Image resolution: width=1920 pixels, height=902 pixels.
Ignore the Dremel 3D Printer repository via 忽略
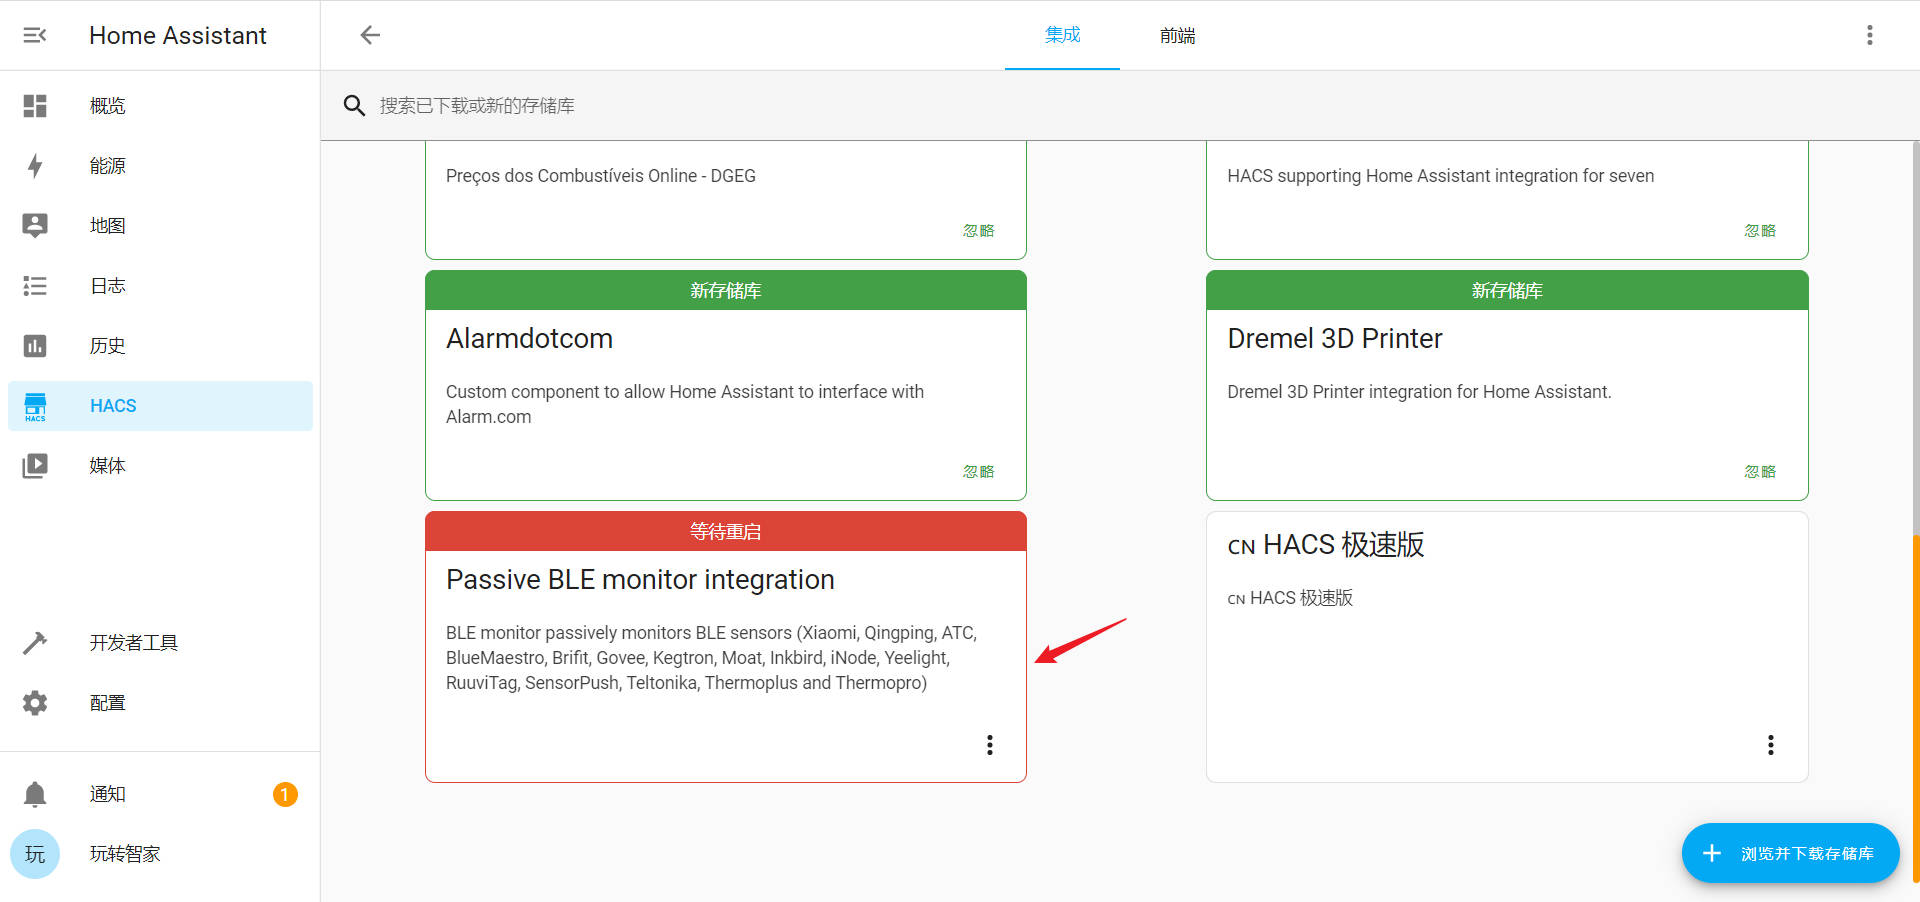pos(1760,471)
